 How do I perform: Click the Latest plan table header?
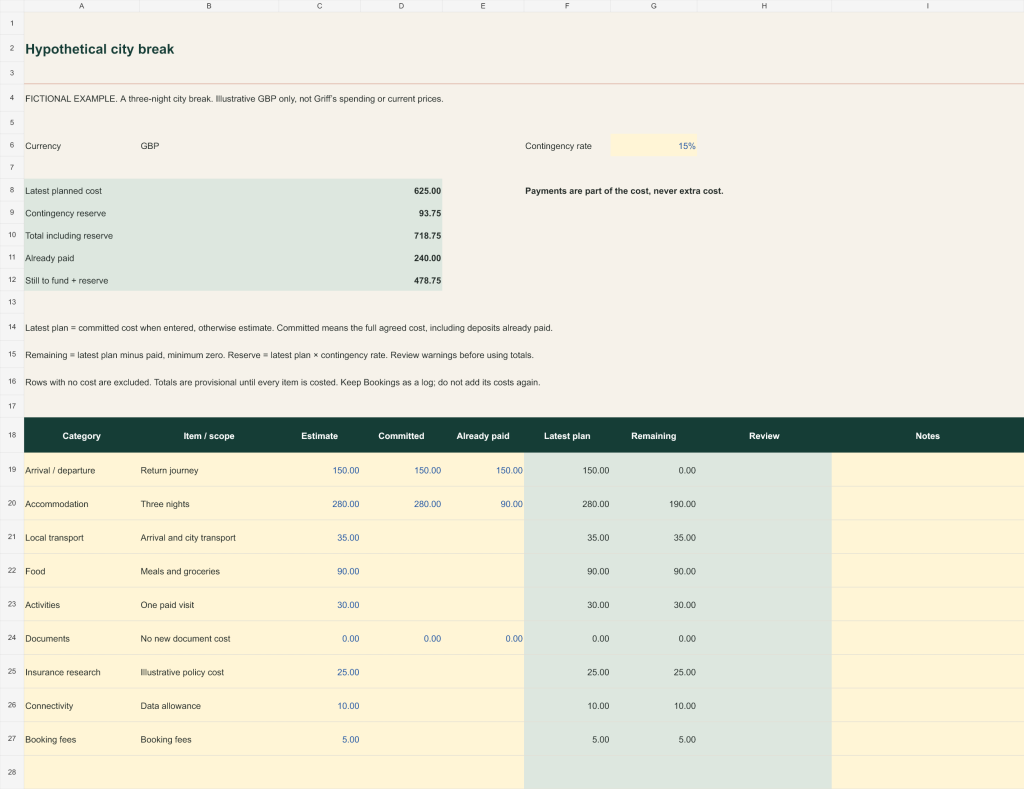point(567,436)
